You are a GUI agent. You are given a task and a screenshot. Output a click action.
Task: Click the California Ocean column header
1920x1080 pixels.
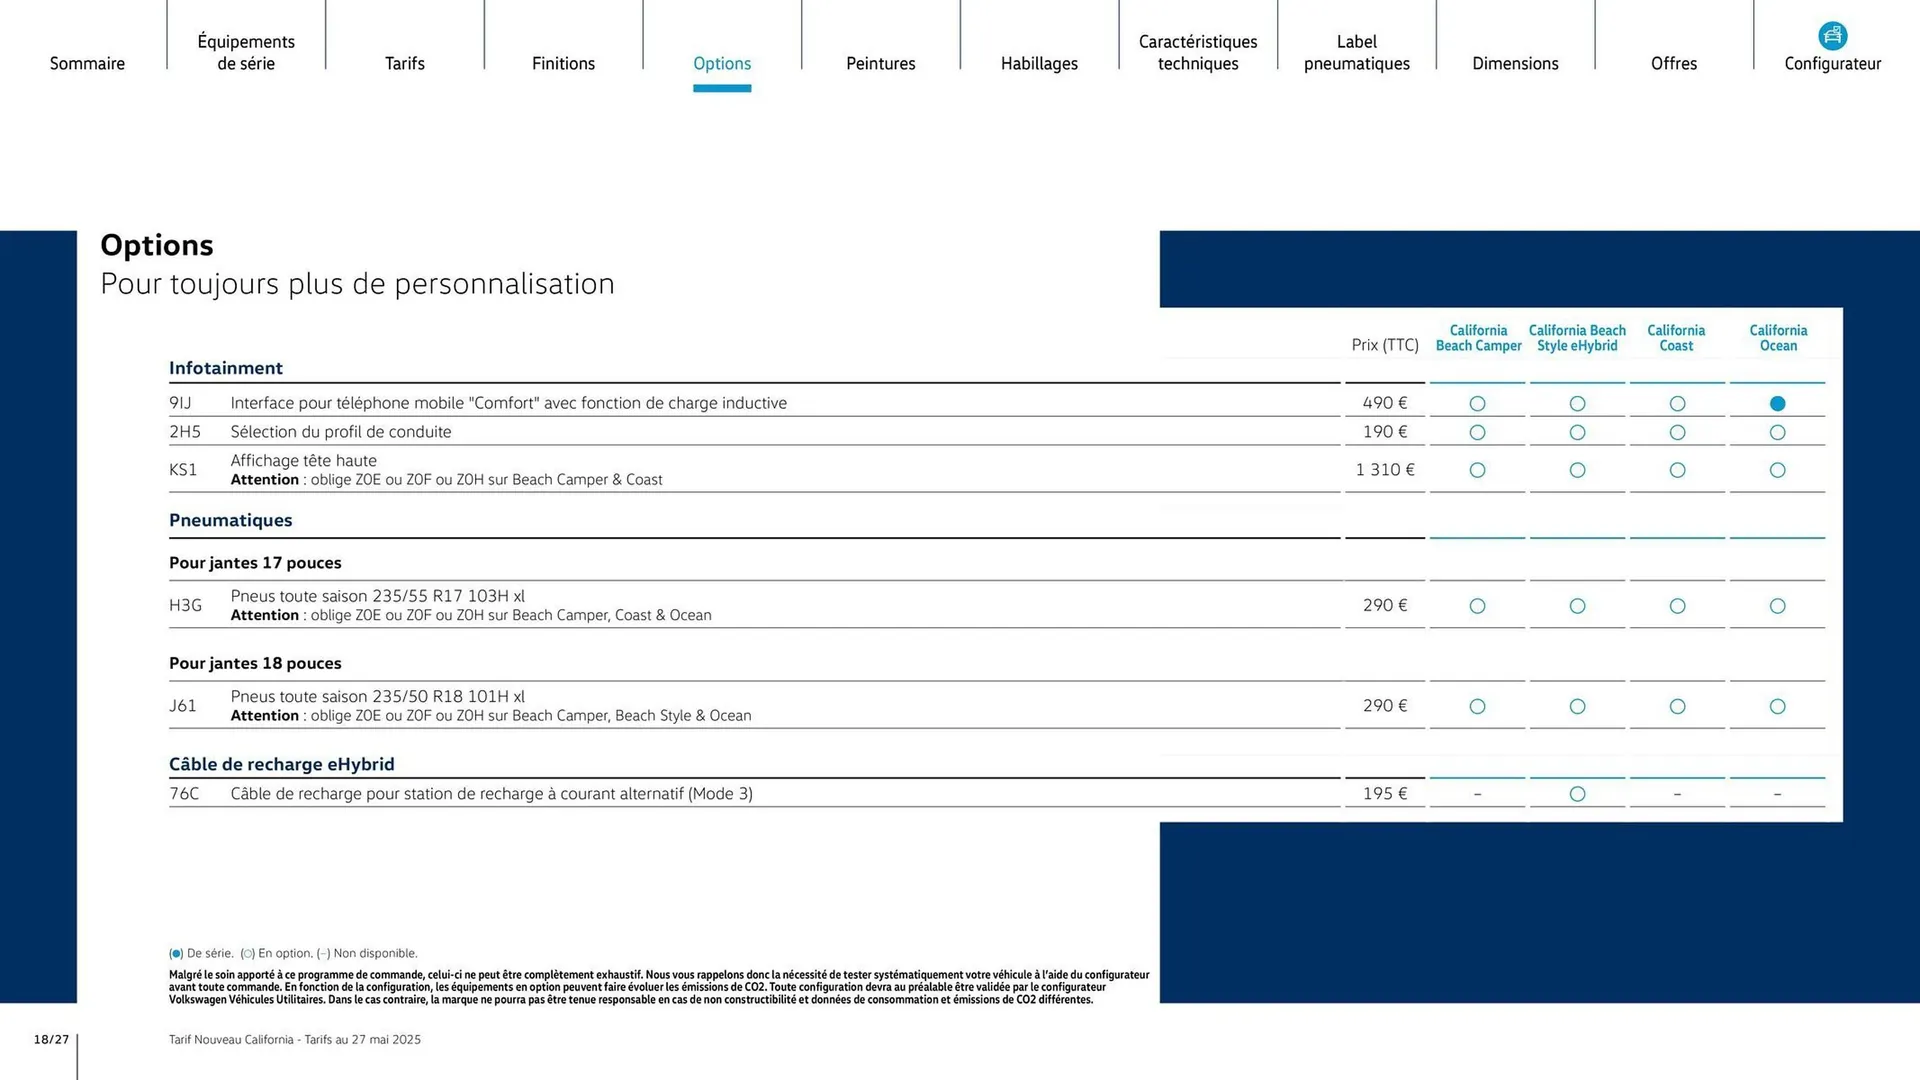[1777, 338]
